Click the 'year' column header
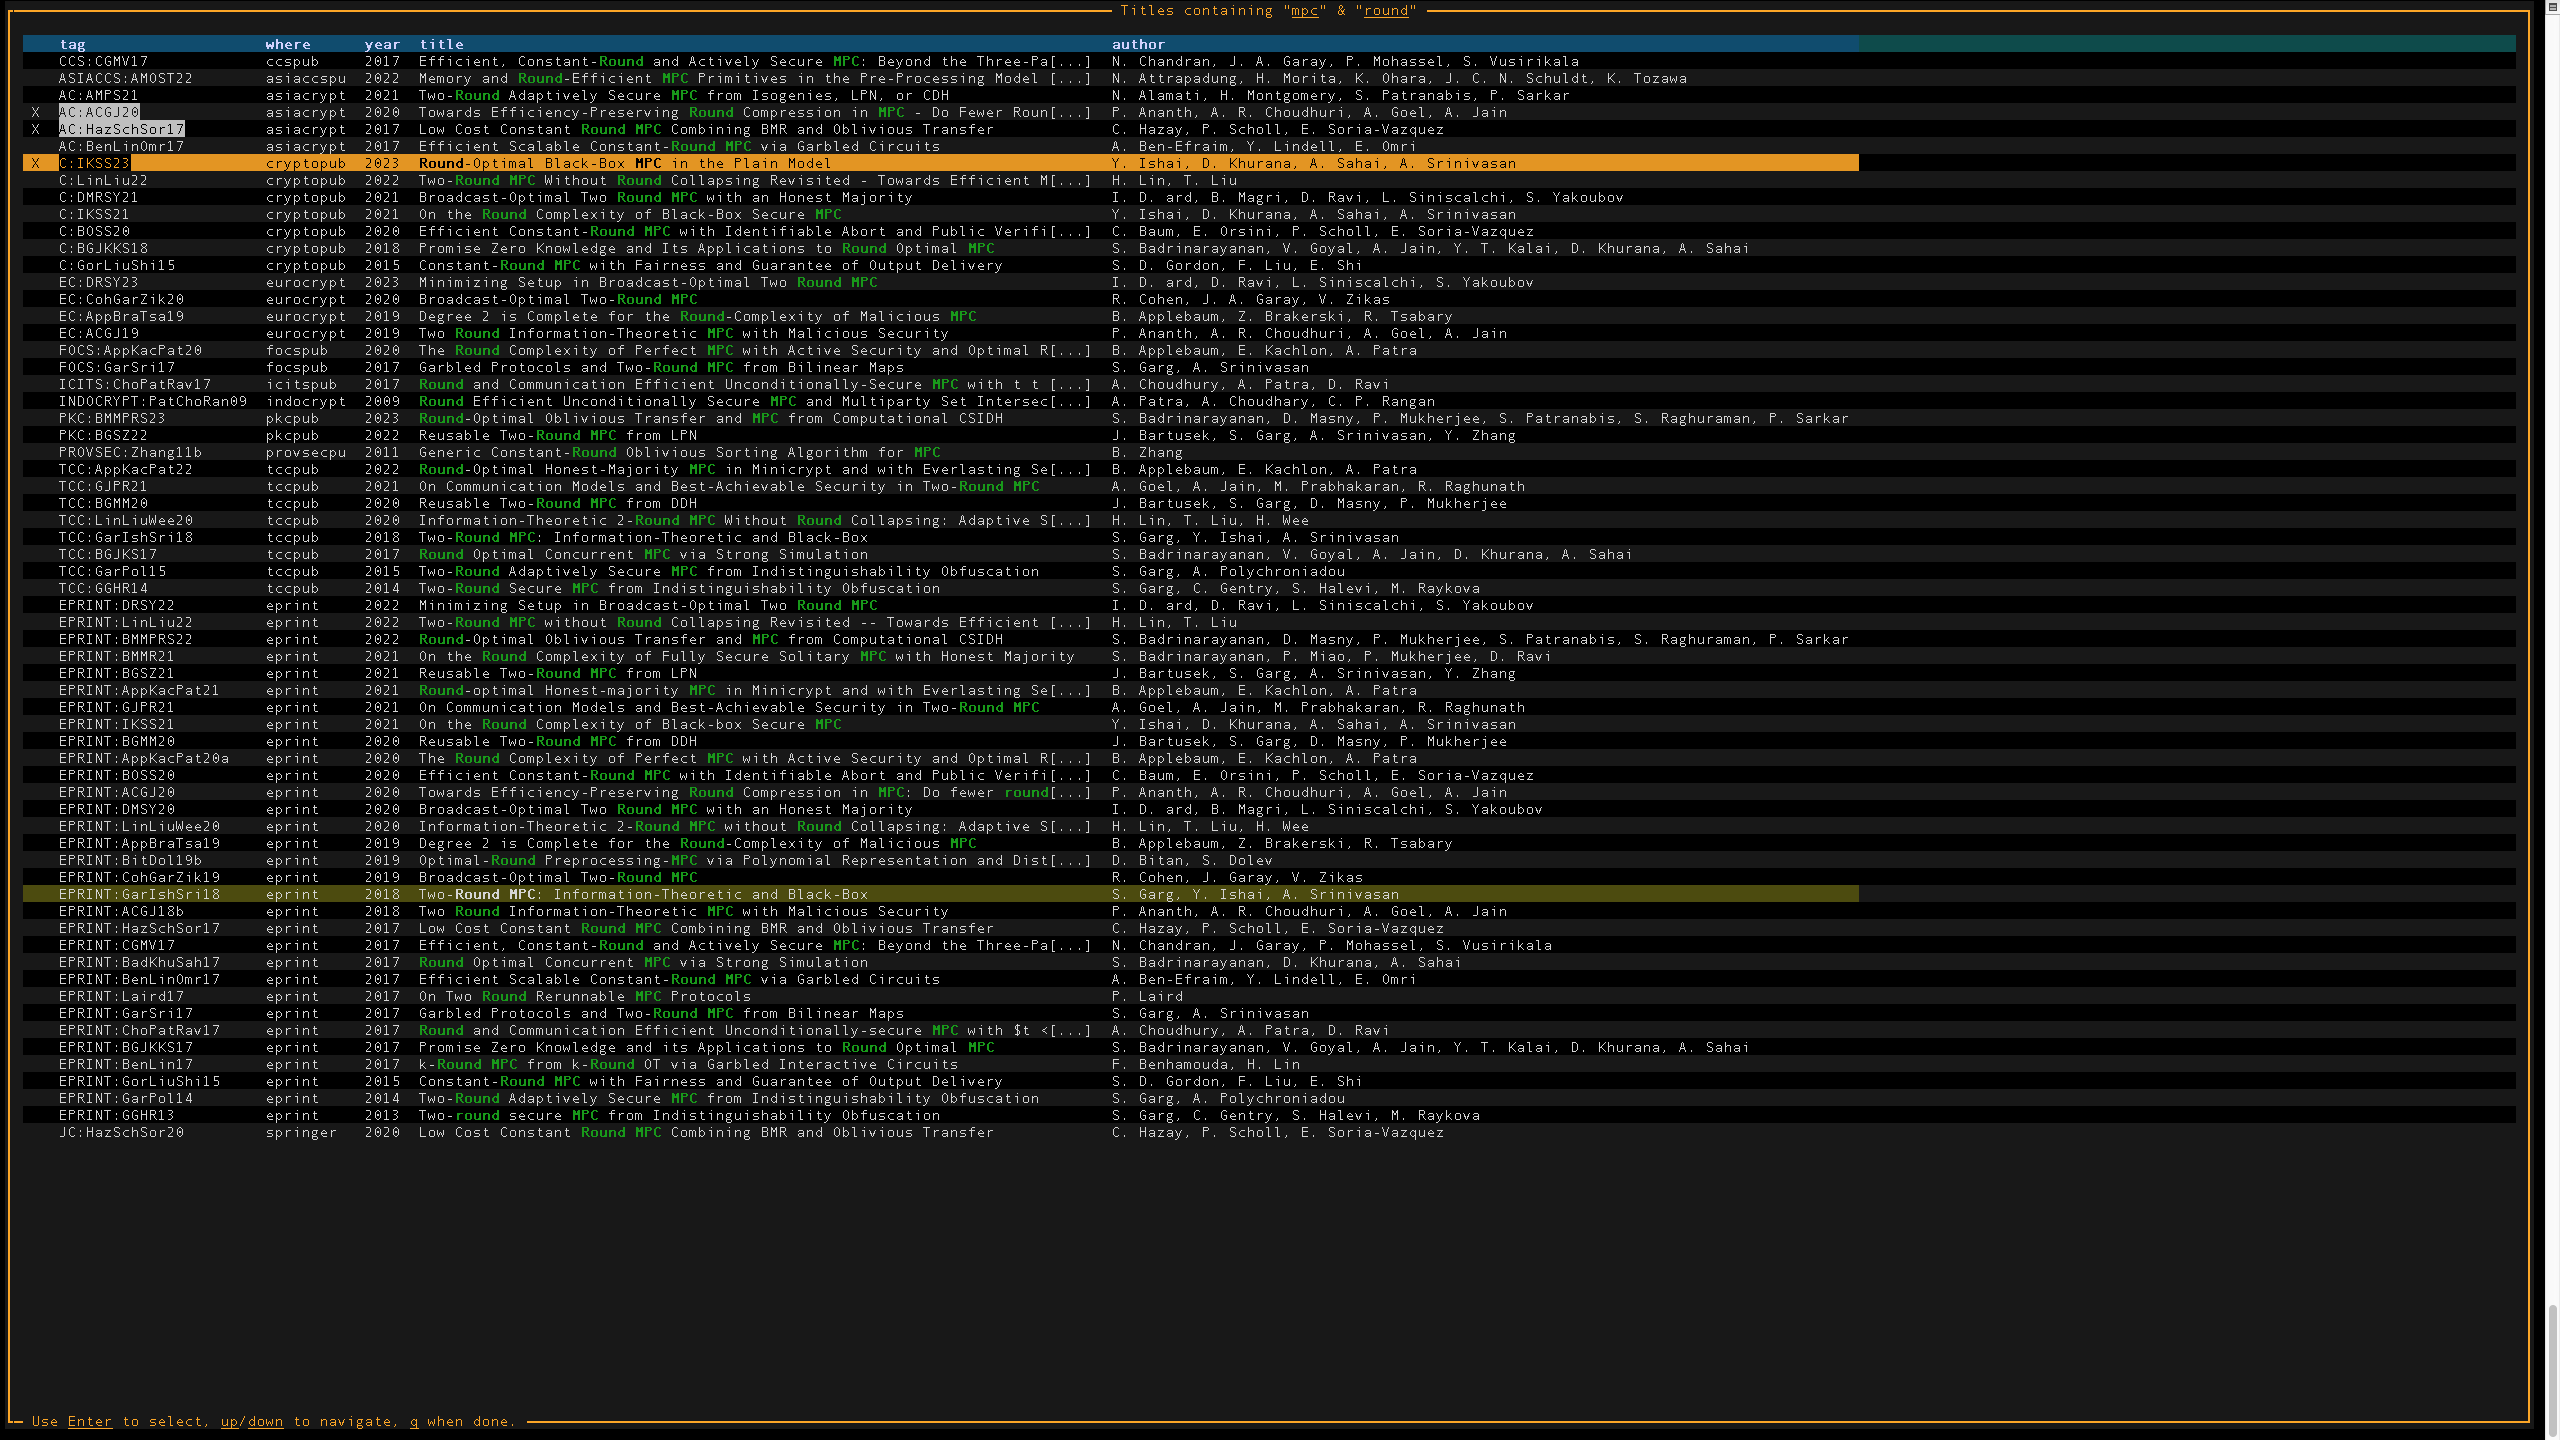The image size is (2560, 1440). point(382,44)
